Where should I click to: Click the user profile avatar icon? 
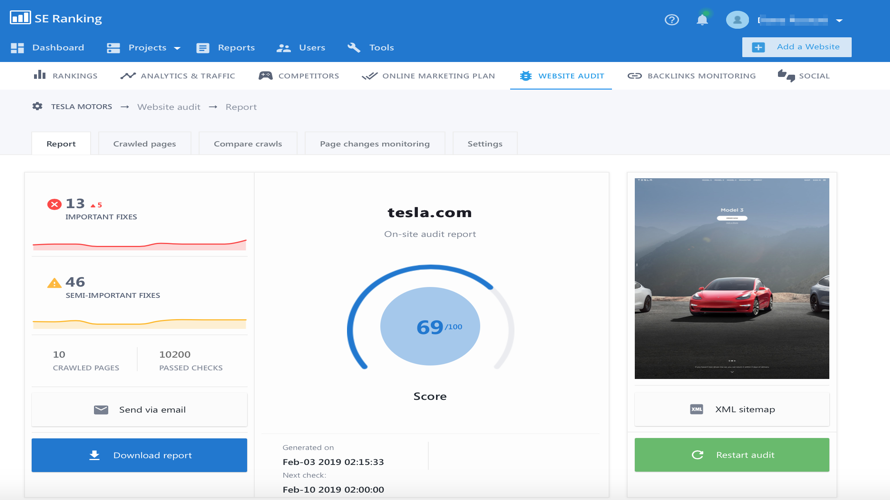(x=737, y=20)
